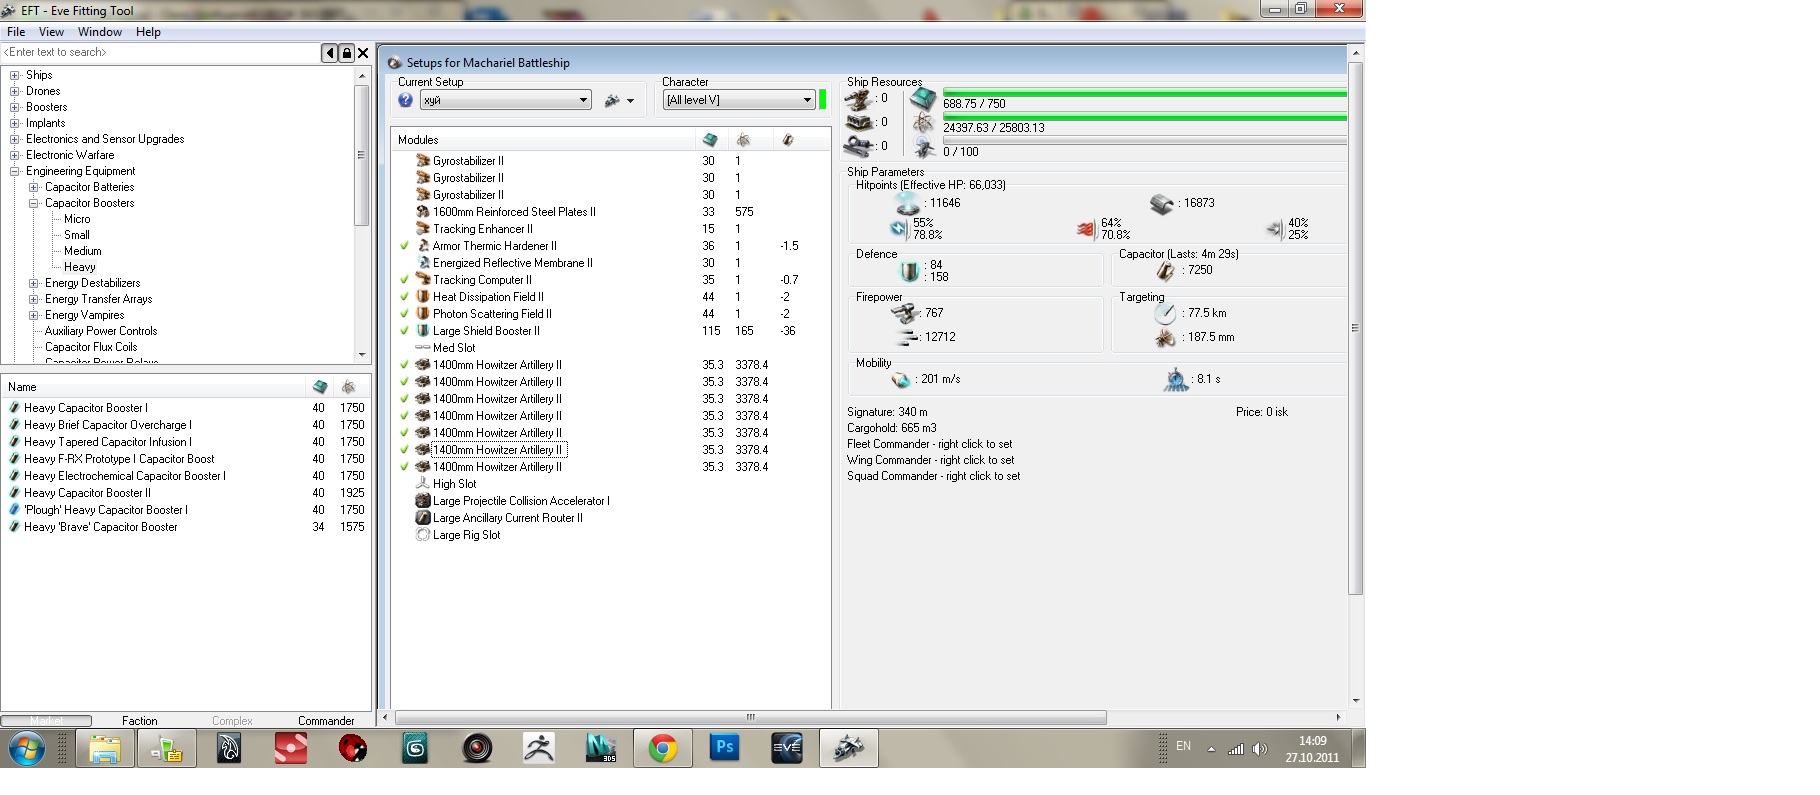
Task: Click the capacitor icon showing 7250
Action: tap(1165, 271)
